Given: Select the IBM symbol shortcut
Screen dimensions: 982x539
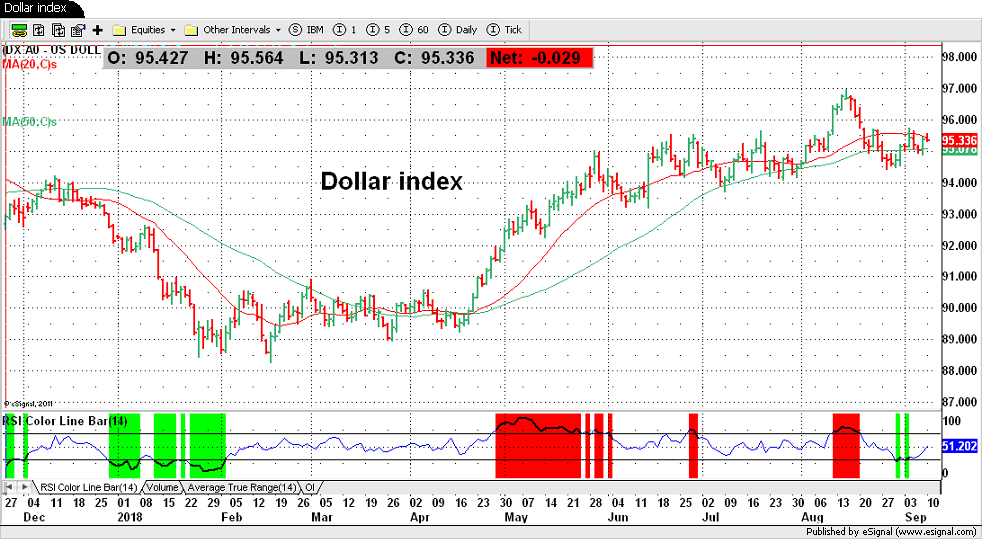Looking at the screenshot, I should (x=306, y=29).
